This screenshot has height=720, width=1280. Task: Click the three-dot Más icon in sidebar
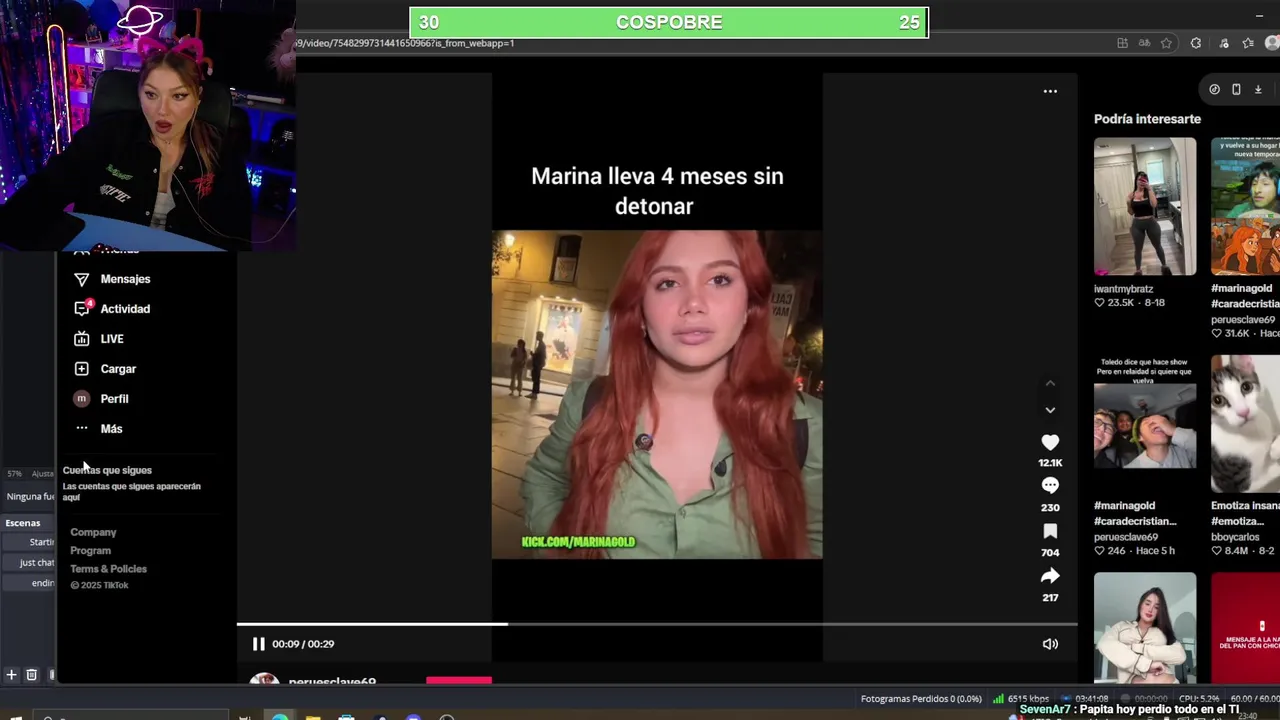[x=82, y=428]
